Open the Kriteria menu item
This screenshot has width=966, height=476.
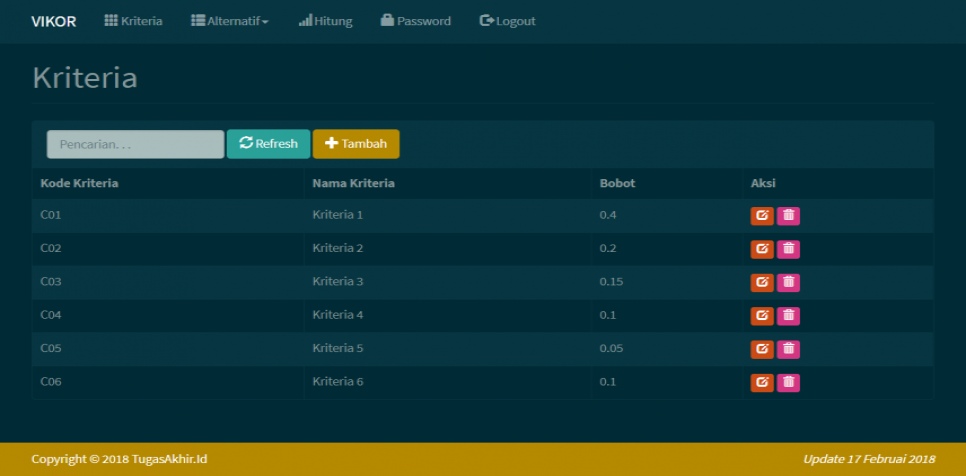134,21
